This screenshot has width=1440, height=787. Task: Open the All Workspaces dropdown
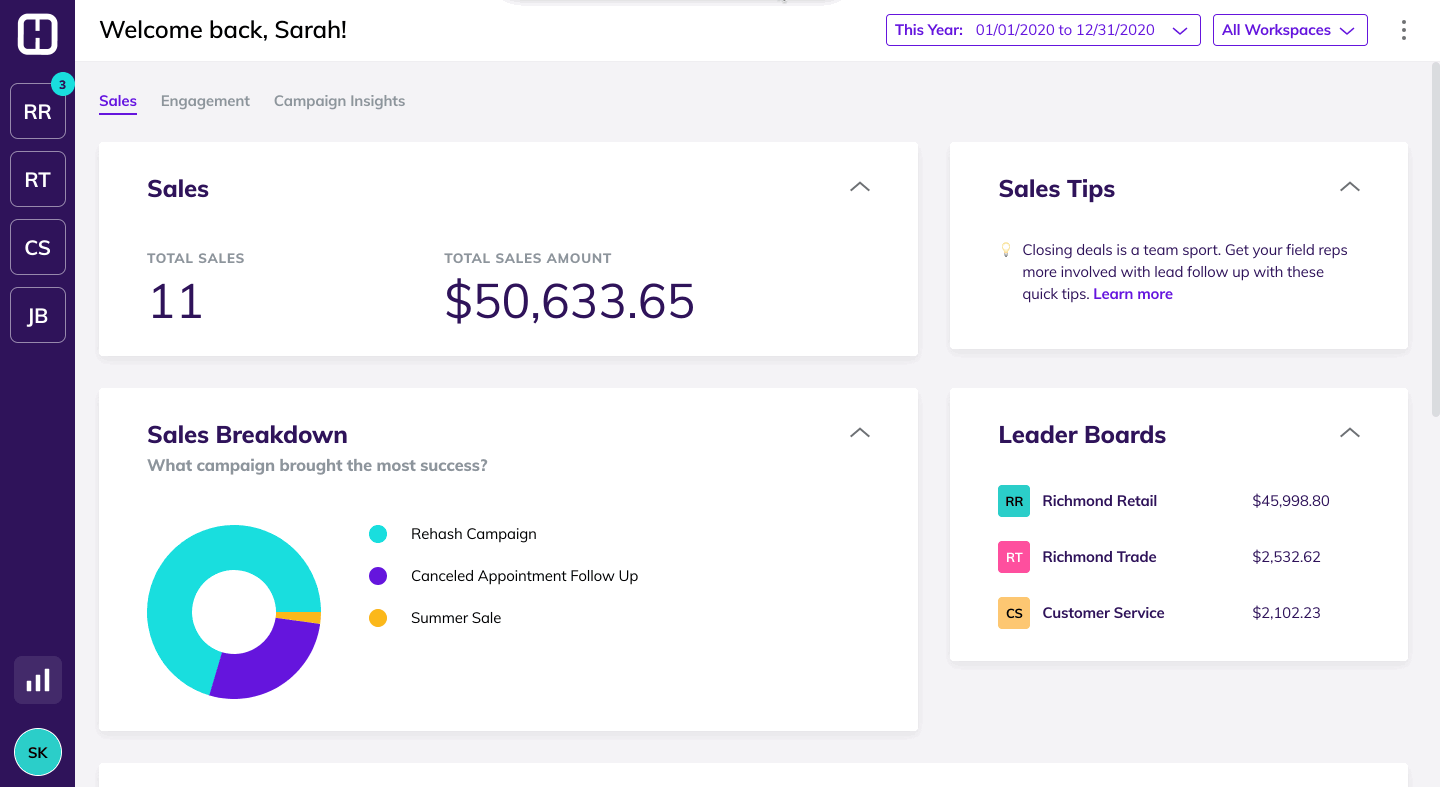click(1289, 30)
